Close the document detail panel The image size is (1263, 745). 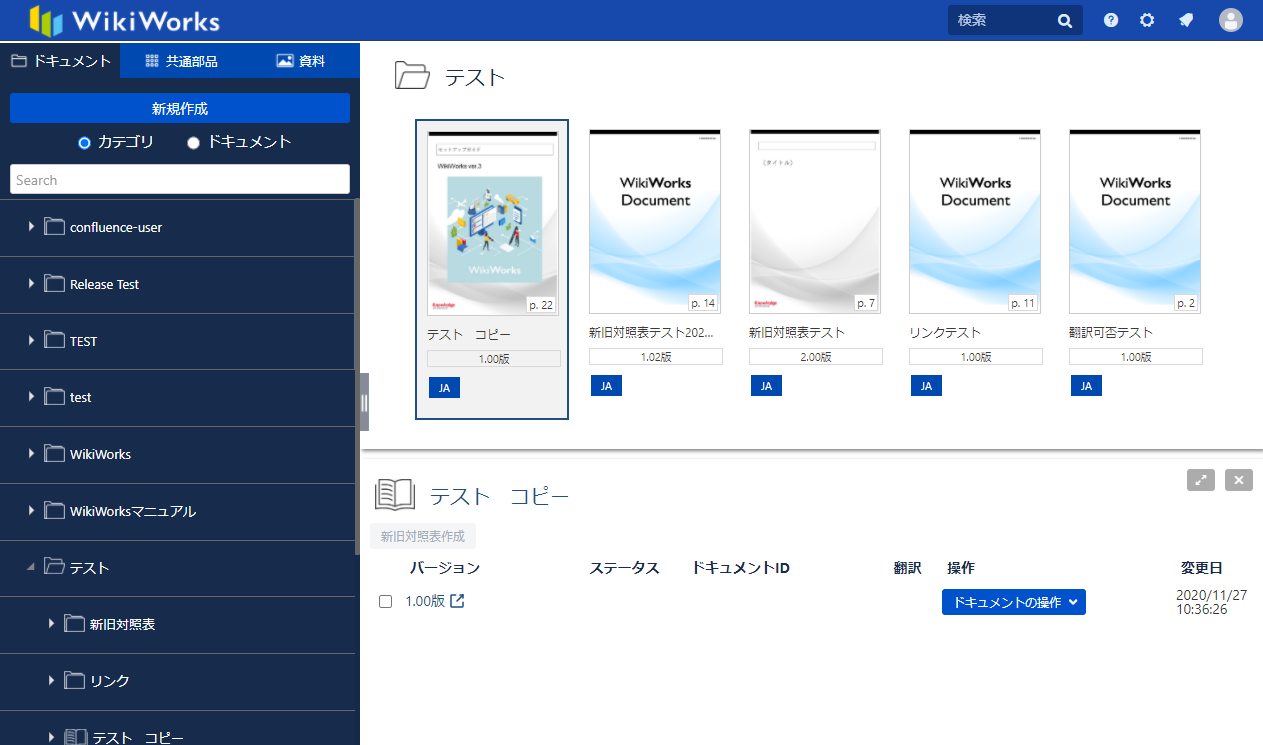[x=1239, y=480]
